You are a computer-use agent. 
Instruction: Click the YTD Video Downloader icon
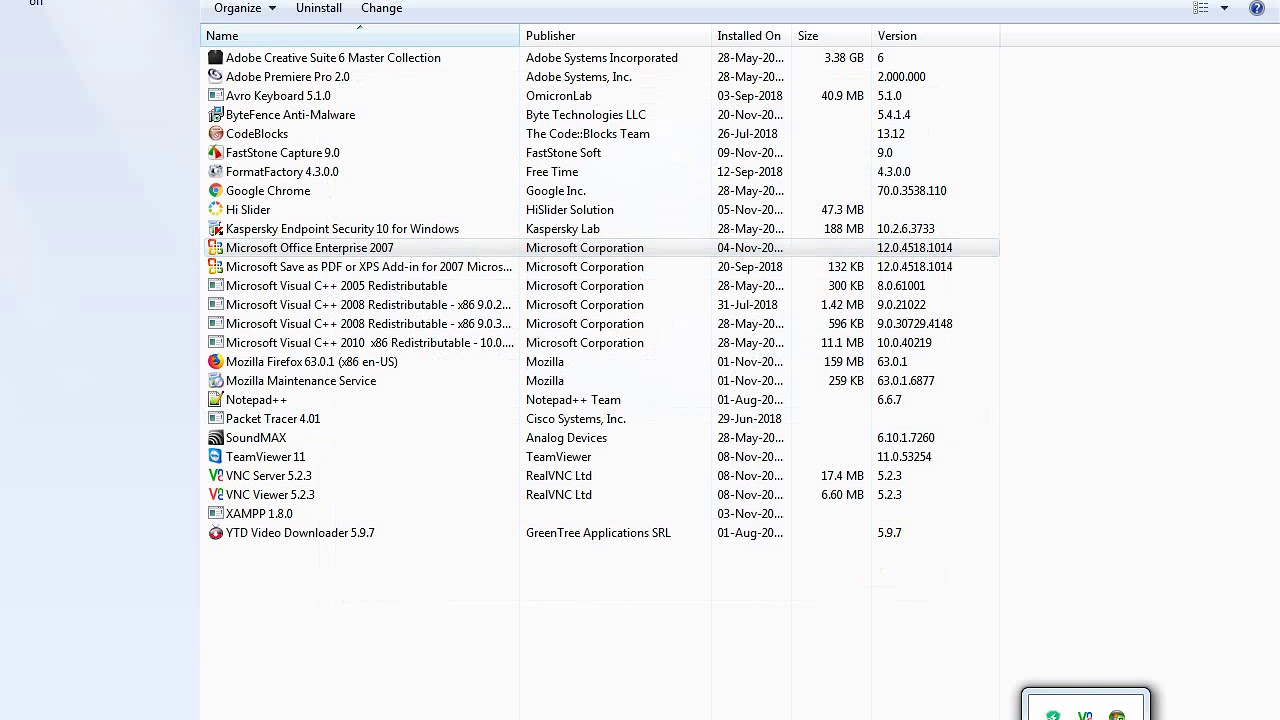215,533
